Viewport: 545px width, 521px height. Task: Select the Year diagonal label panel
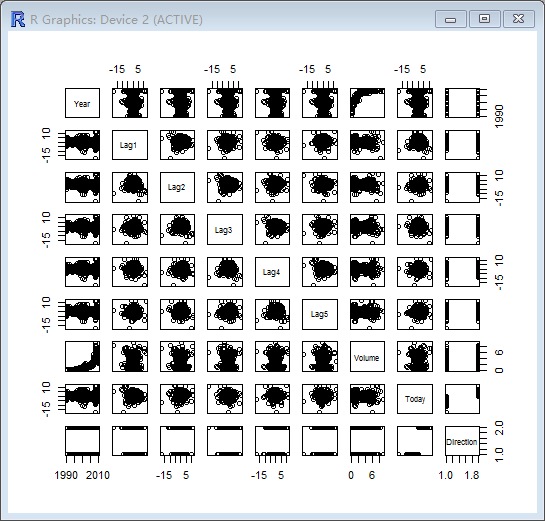tap(82, 103)
